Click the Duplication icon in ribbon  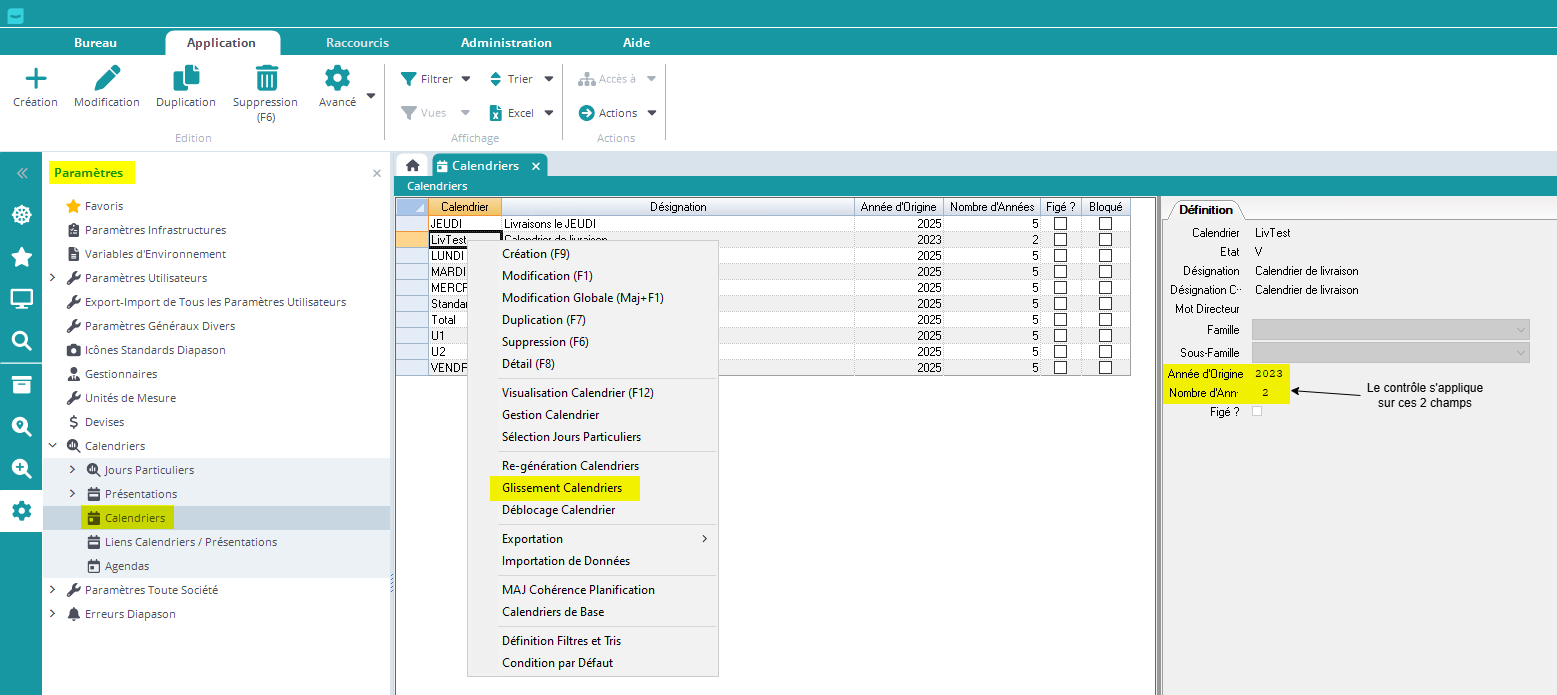point(186,79)
